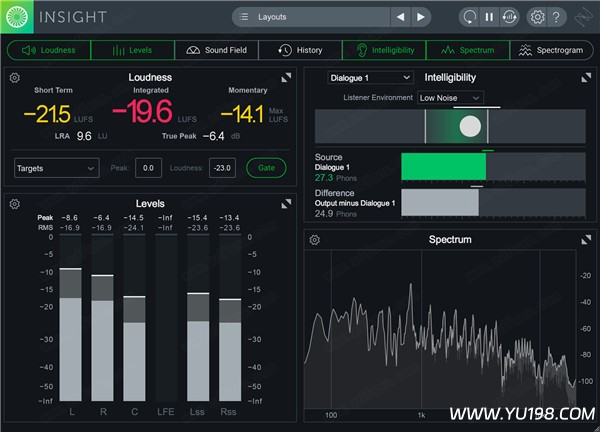Screen dimensions: 600x432
Task: Click the LRA 9.6 value
Action: 84,136
